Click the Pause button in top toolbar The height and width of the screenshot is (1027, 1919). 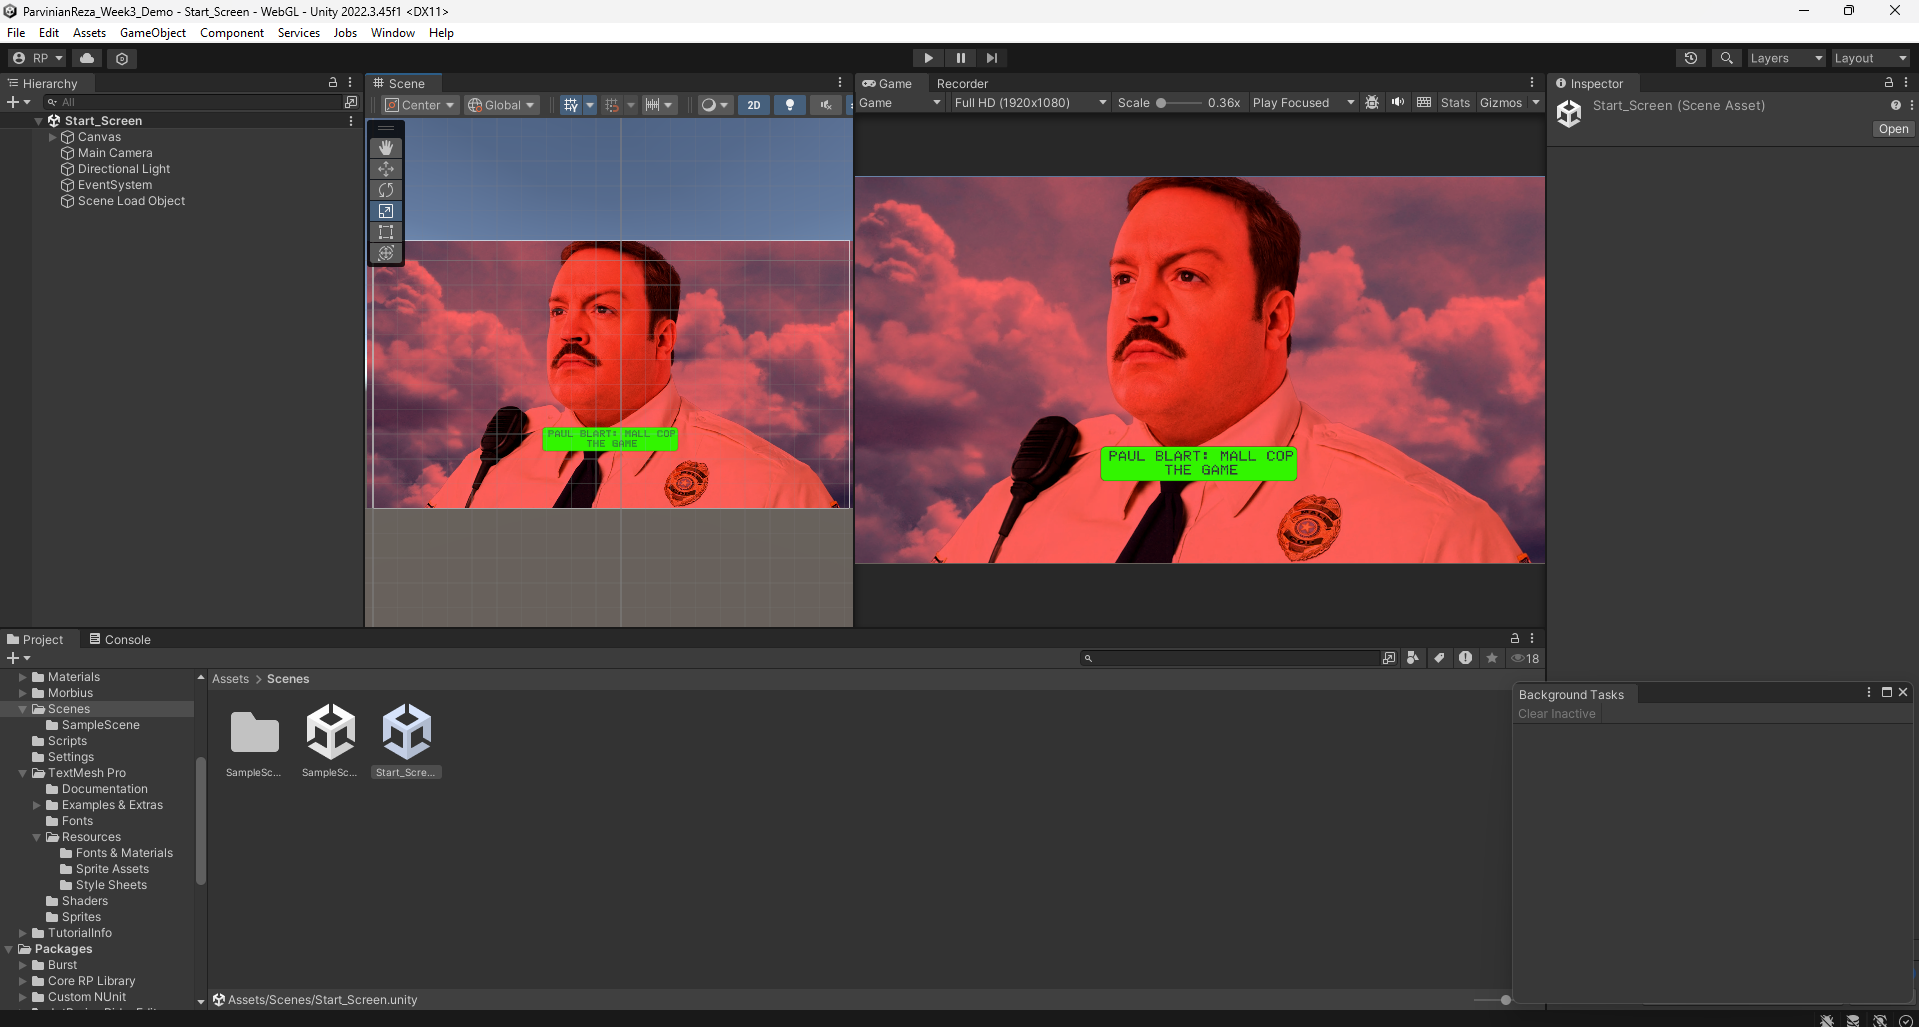click(960, 58)
